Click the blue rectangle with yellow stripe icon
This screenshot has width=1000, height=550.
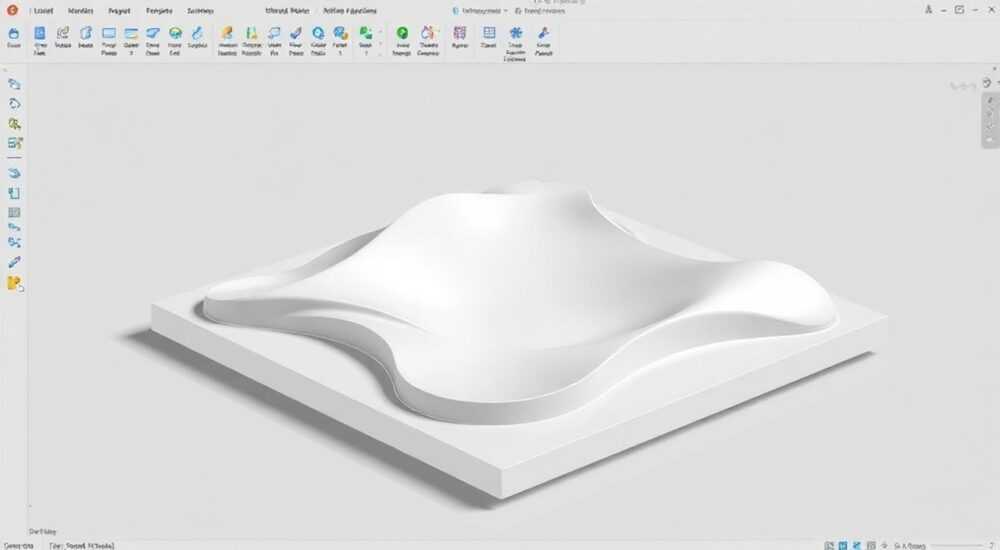tap(131, 33)
